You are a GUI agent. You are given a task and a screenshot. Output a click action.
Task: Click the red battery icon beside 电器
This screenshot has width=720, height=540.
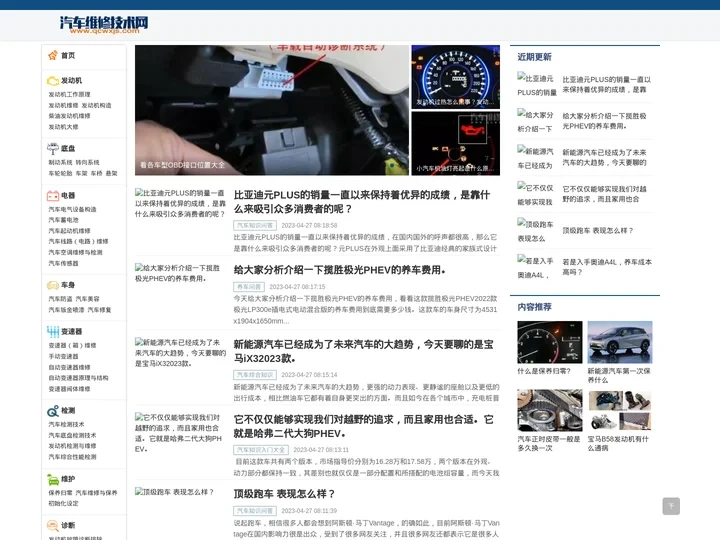pyautogui.click(x=53, y=196)
